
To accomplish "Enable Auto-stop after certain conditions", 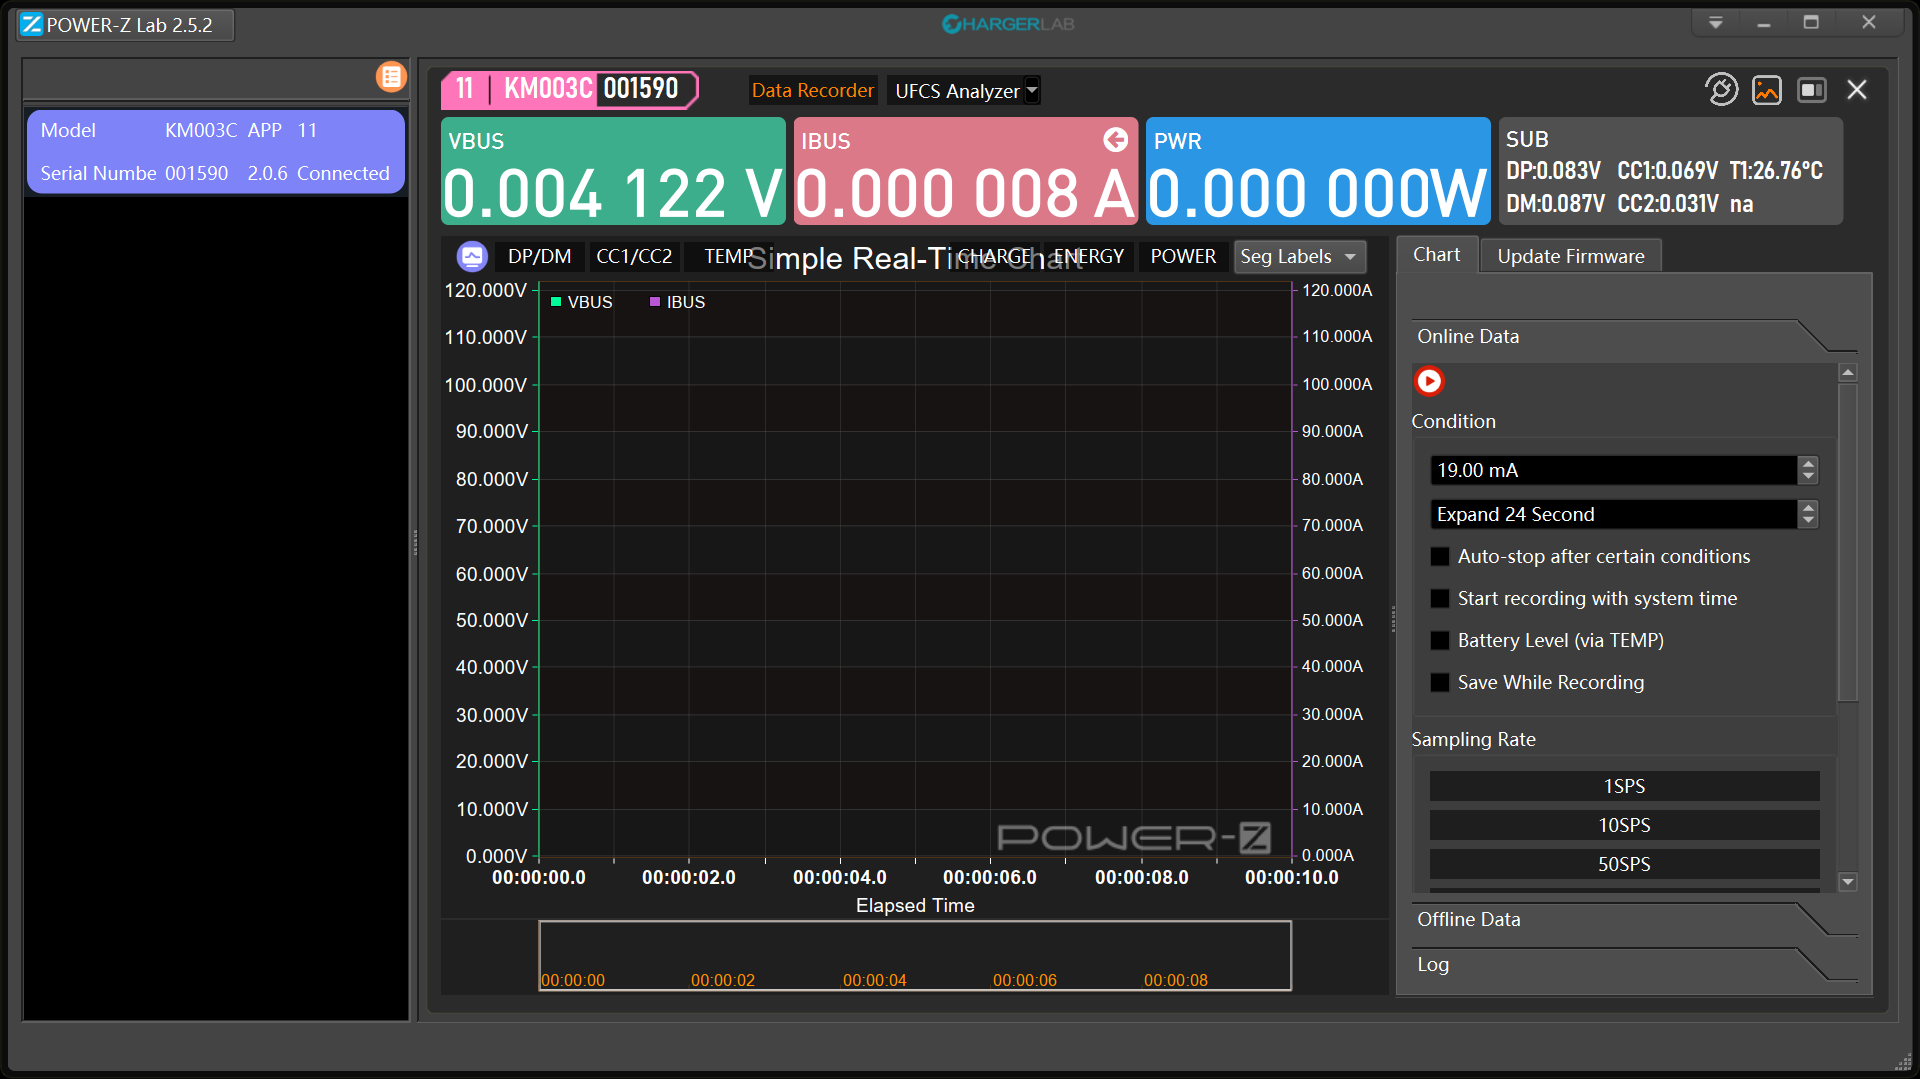I will [1440, 557].
